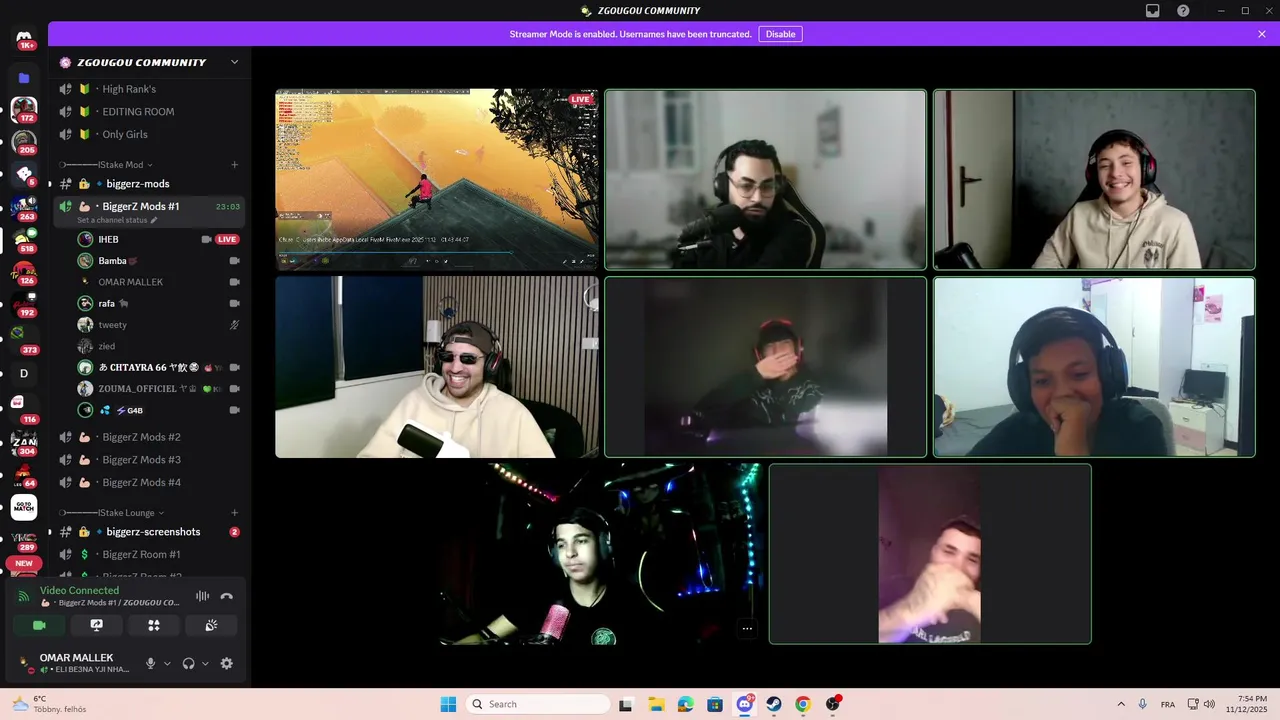Viewport: 1280px width, 720px height.
Task: Open File Explorer from taskbar
Action: 656,704
